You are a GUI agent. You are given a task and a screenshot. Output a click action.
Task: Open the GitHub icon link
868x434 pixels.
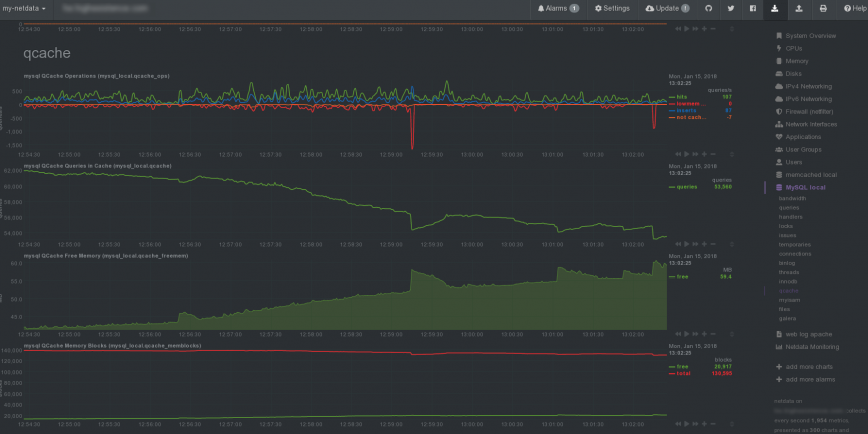coord(707,8)
